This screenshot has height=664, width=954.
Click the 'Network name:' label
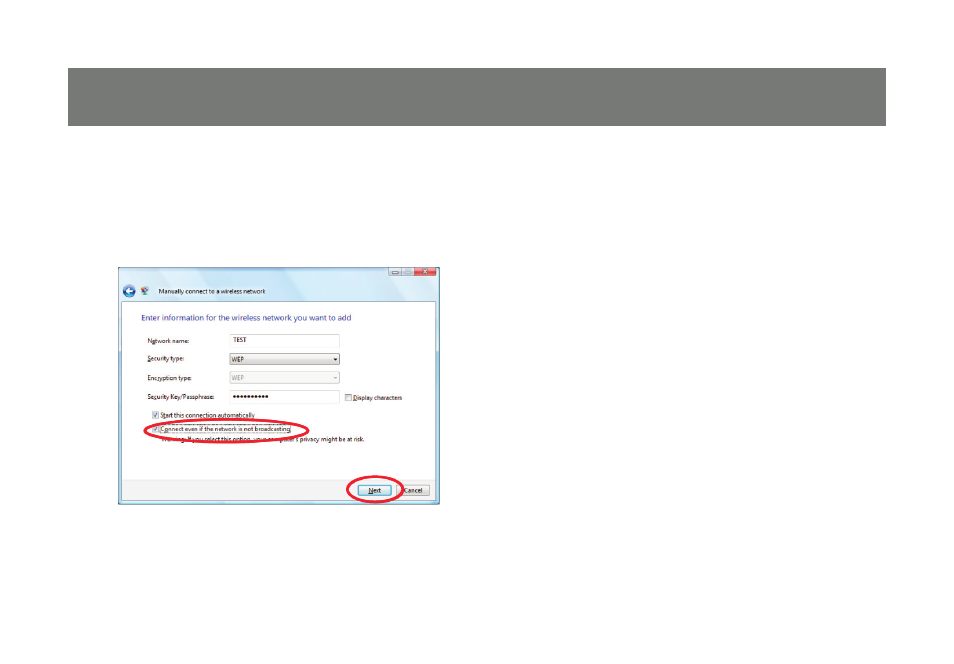[168, 341]
